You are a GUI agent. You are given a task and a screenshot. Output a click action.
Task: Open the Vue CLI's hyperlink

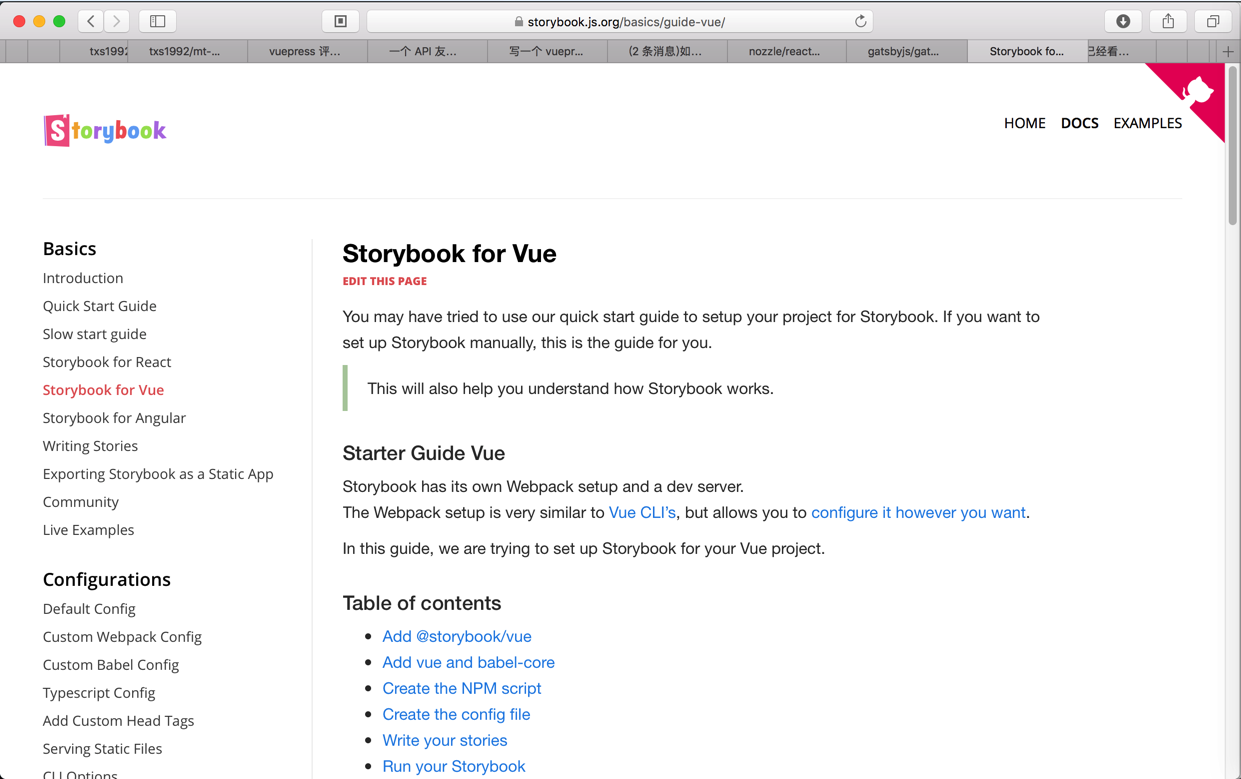click(x=642, y=512)
